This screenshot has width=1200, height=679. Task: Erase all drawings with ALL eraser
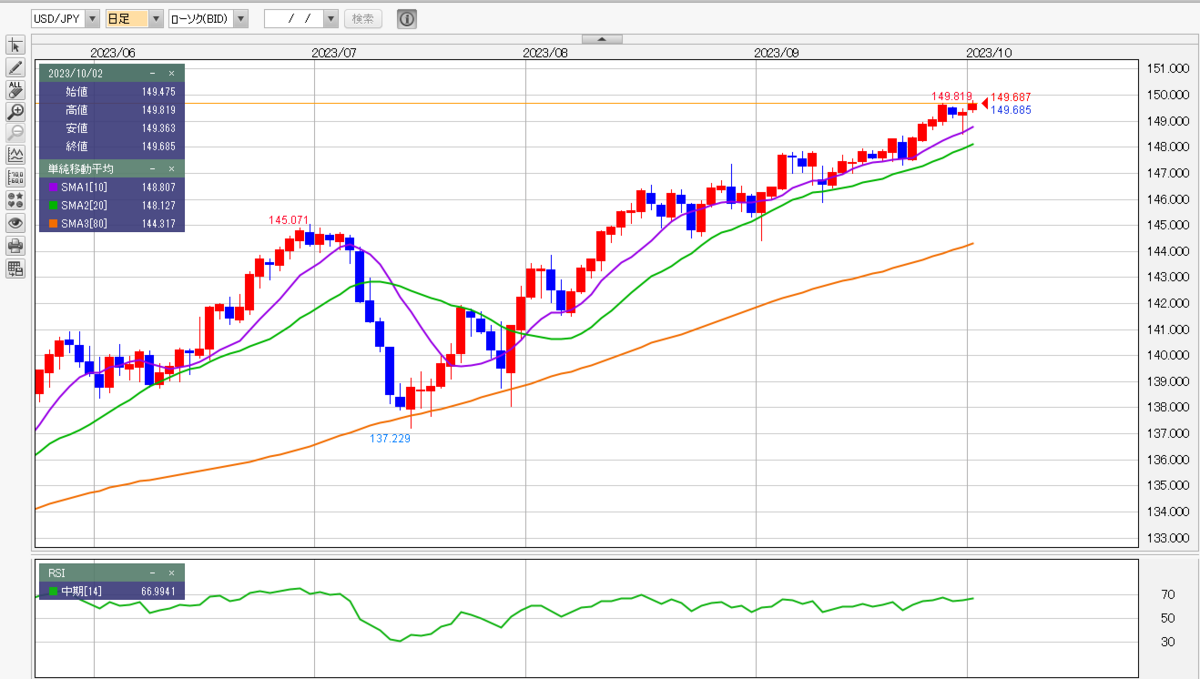[x=15, y=89]
